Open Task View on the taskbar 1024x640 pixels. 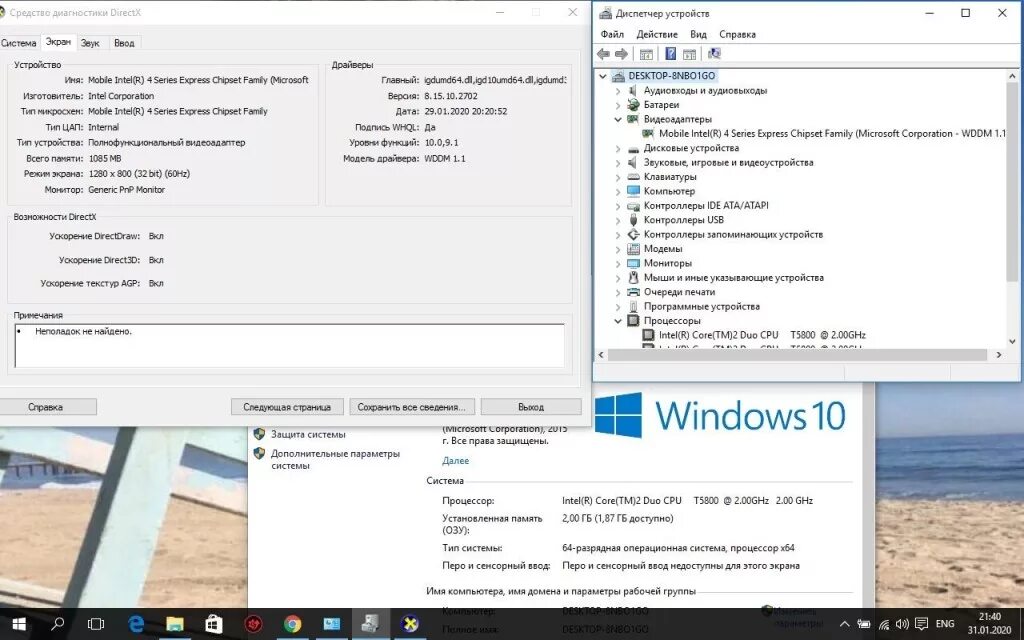tap(96, 624)
